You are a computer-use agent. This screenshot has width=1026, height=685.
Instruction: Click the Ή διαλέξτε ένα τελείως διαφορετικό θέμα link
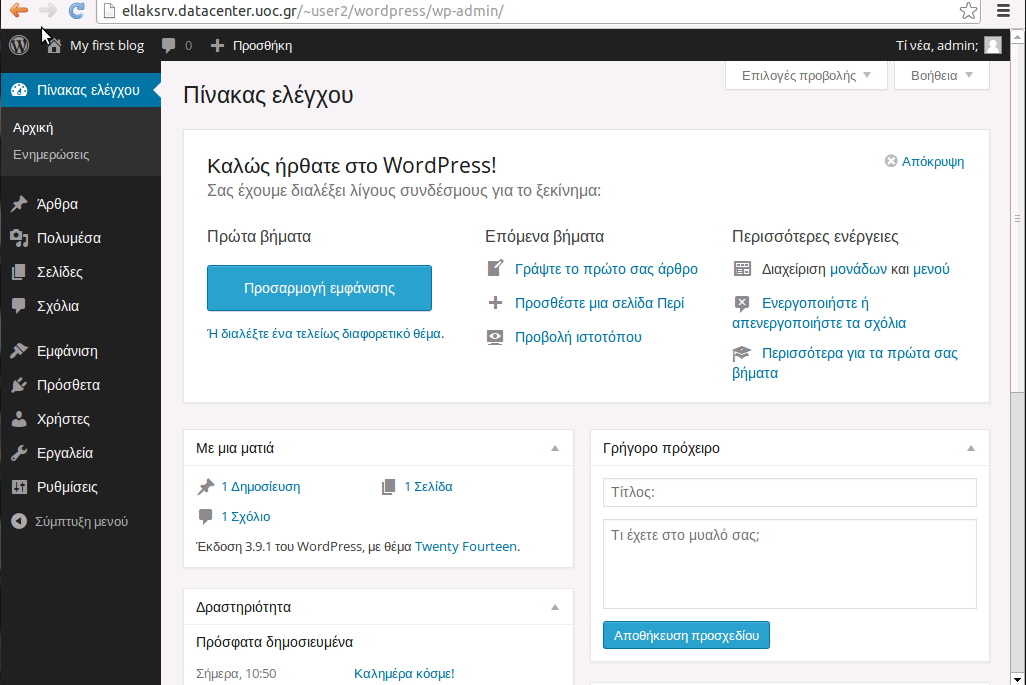[325, 334]
